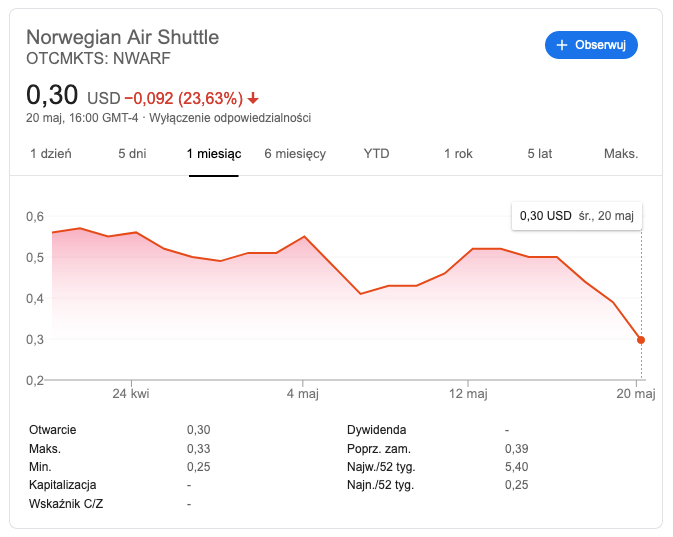This screenshot has width=673, height=537.
Task: Switch to the 5 dni tab
Action: [x=132, y=154]
